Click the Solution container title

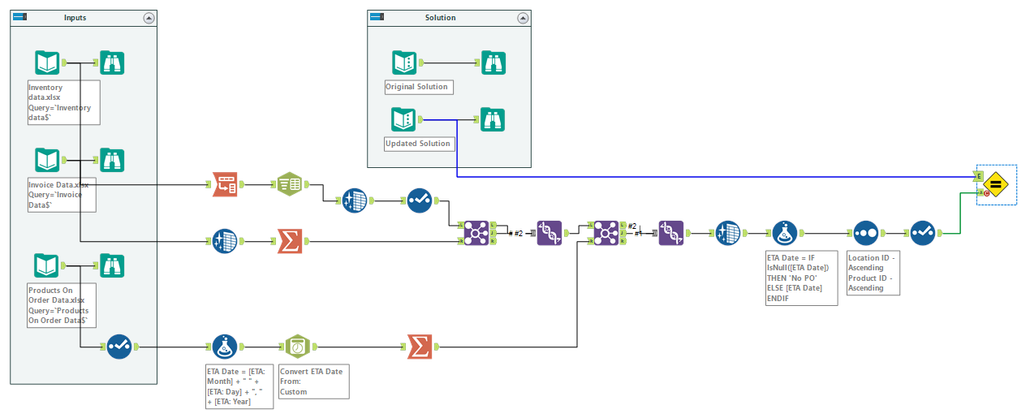click(440, 18)
